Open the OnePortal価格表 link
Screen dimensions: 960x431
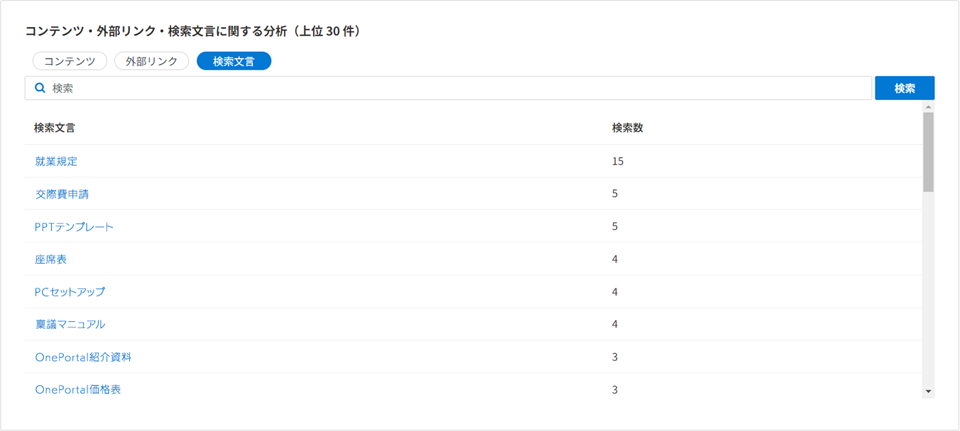click(x=78, y=390)
